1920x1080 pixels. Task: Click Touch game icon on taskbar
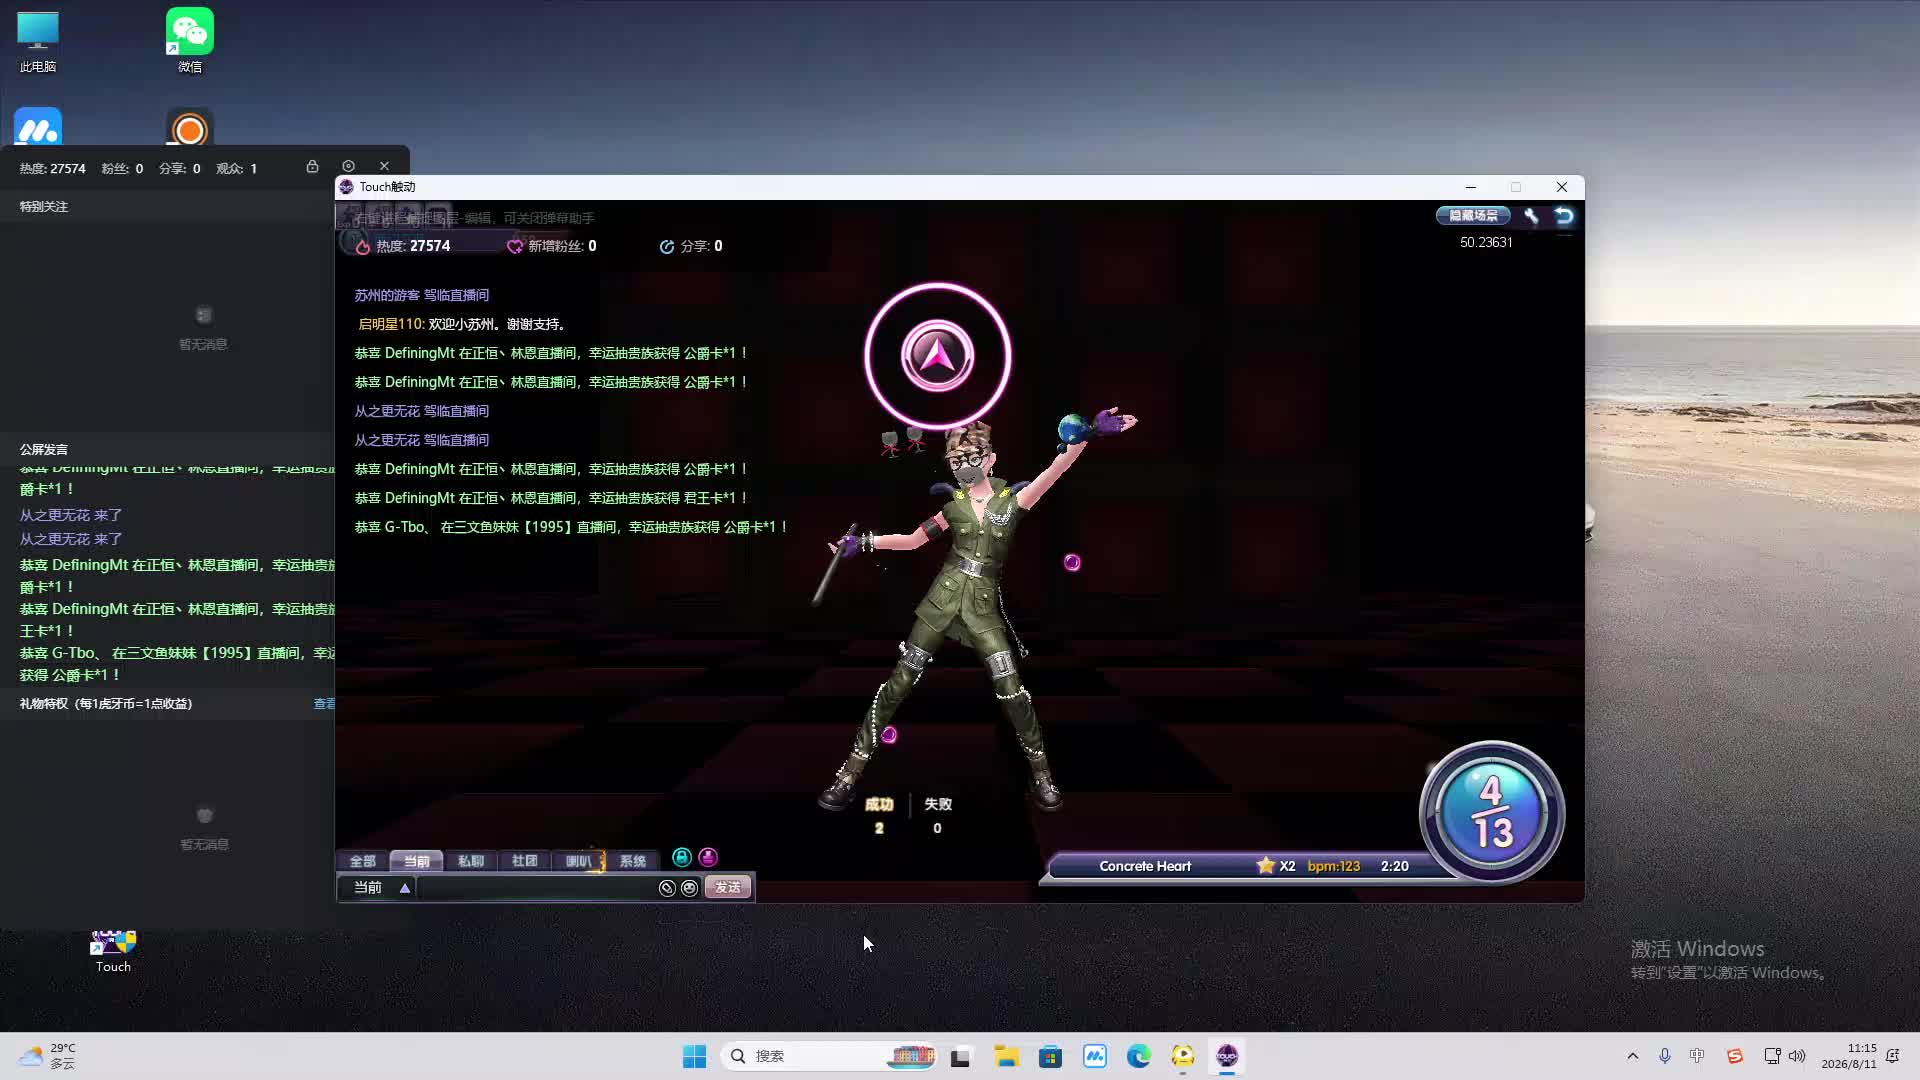click(x=1227, y=1056)
